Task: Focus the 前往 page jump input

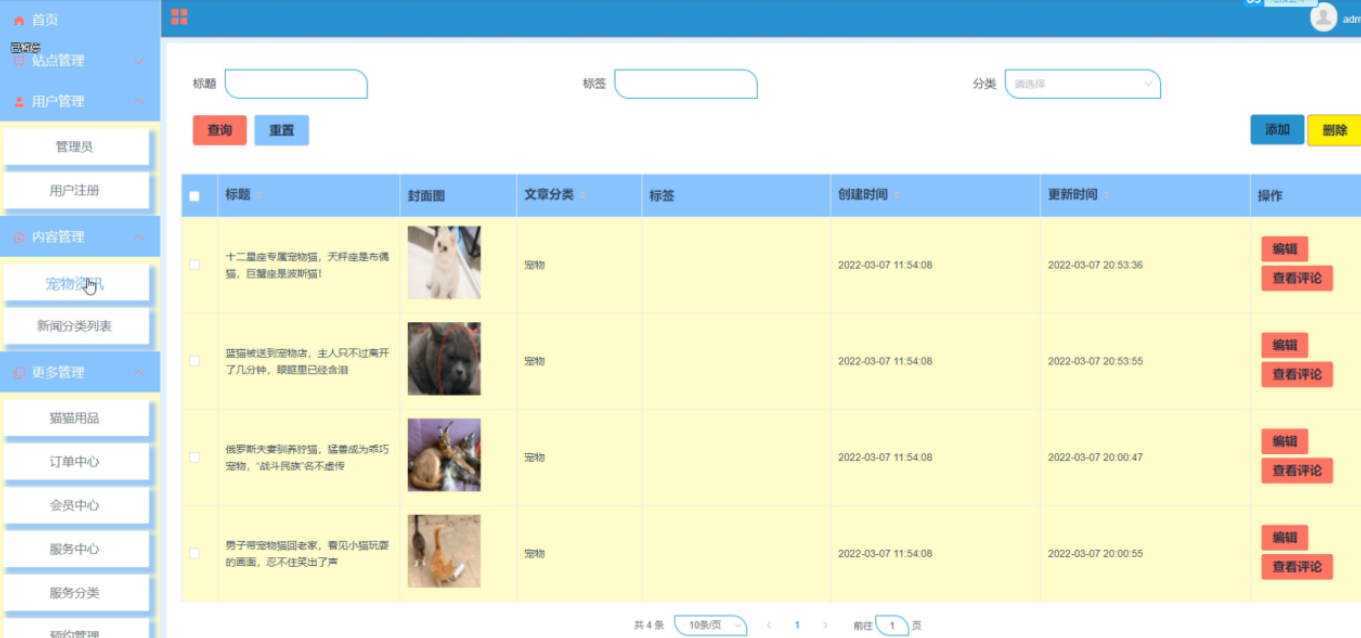Action: (x=892, y=625)
